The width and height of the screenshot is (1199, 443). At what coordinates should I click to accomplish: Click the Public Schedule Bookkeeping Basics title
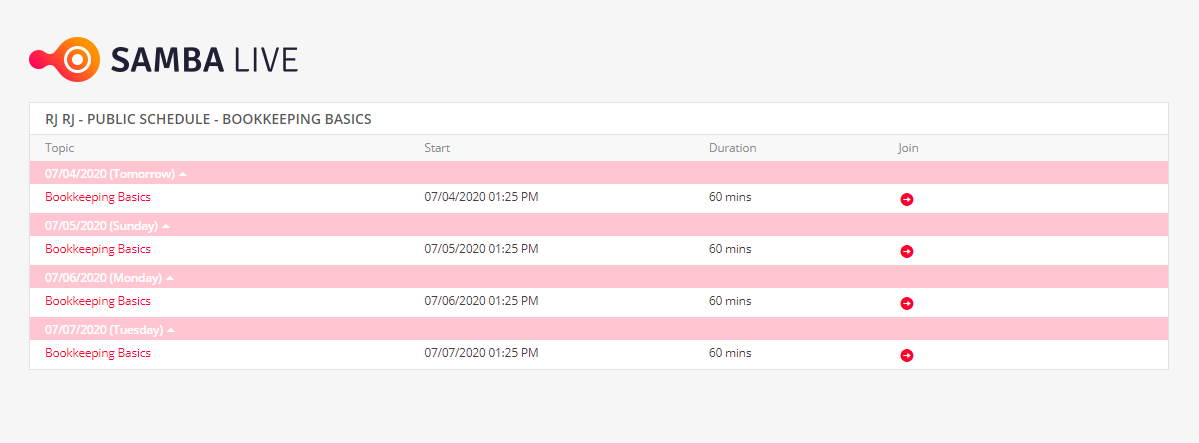pos(208,119)
